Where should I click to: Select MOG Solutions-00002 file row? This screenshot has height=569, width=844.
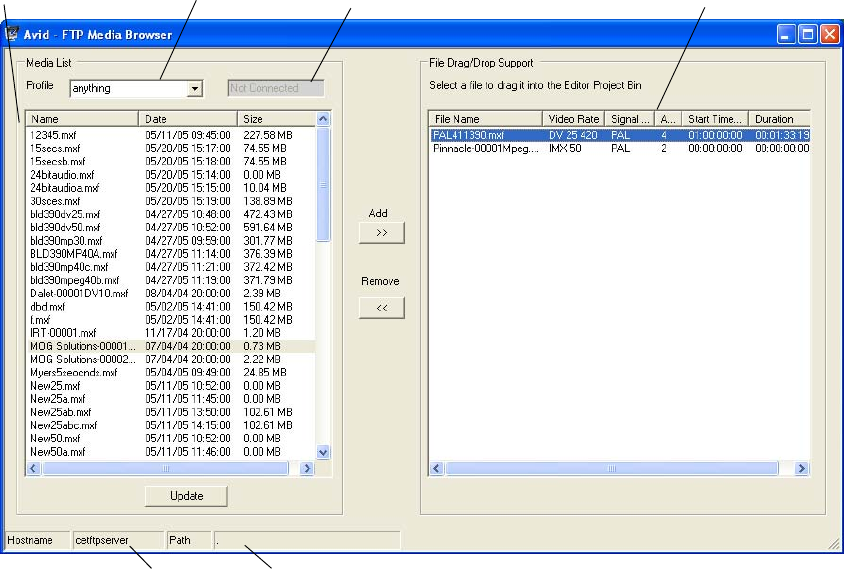point(171,359)
